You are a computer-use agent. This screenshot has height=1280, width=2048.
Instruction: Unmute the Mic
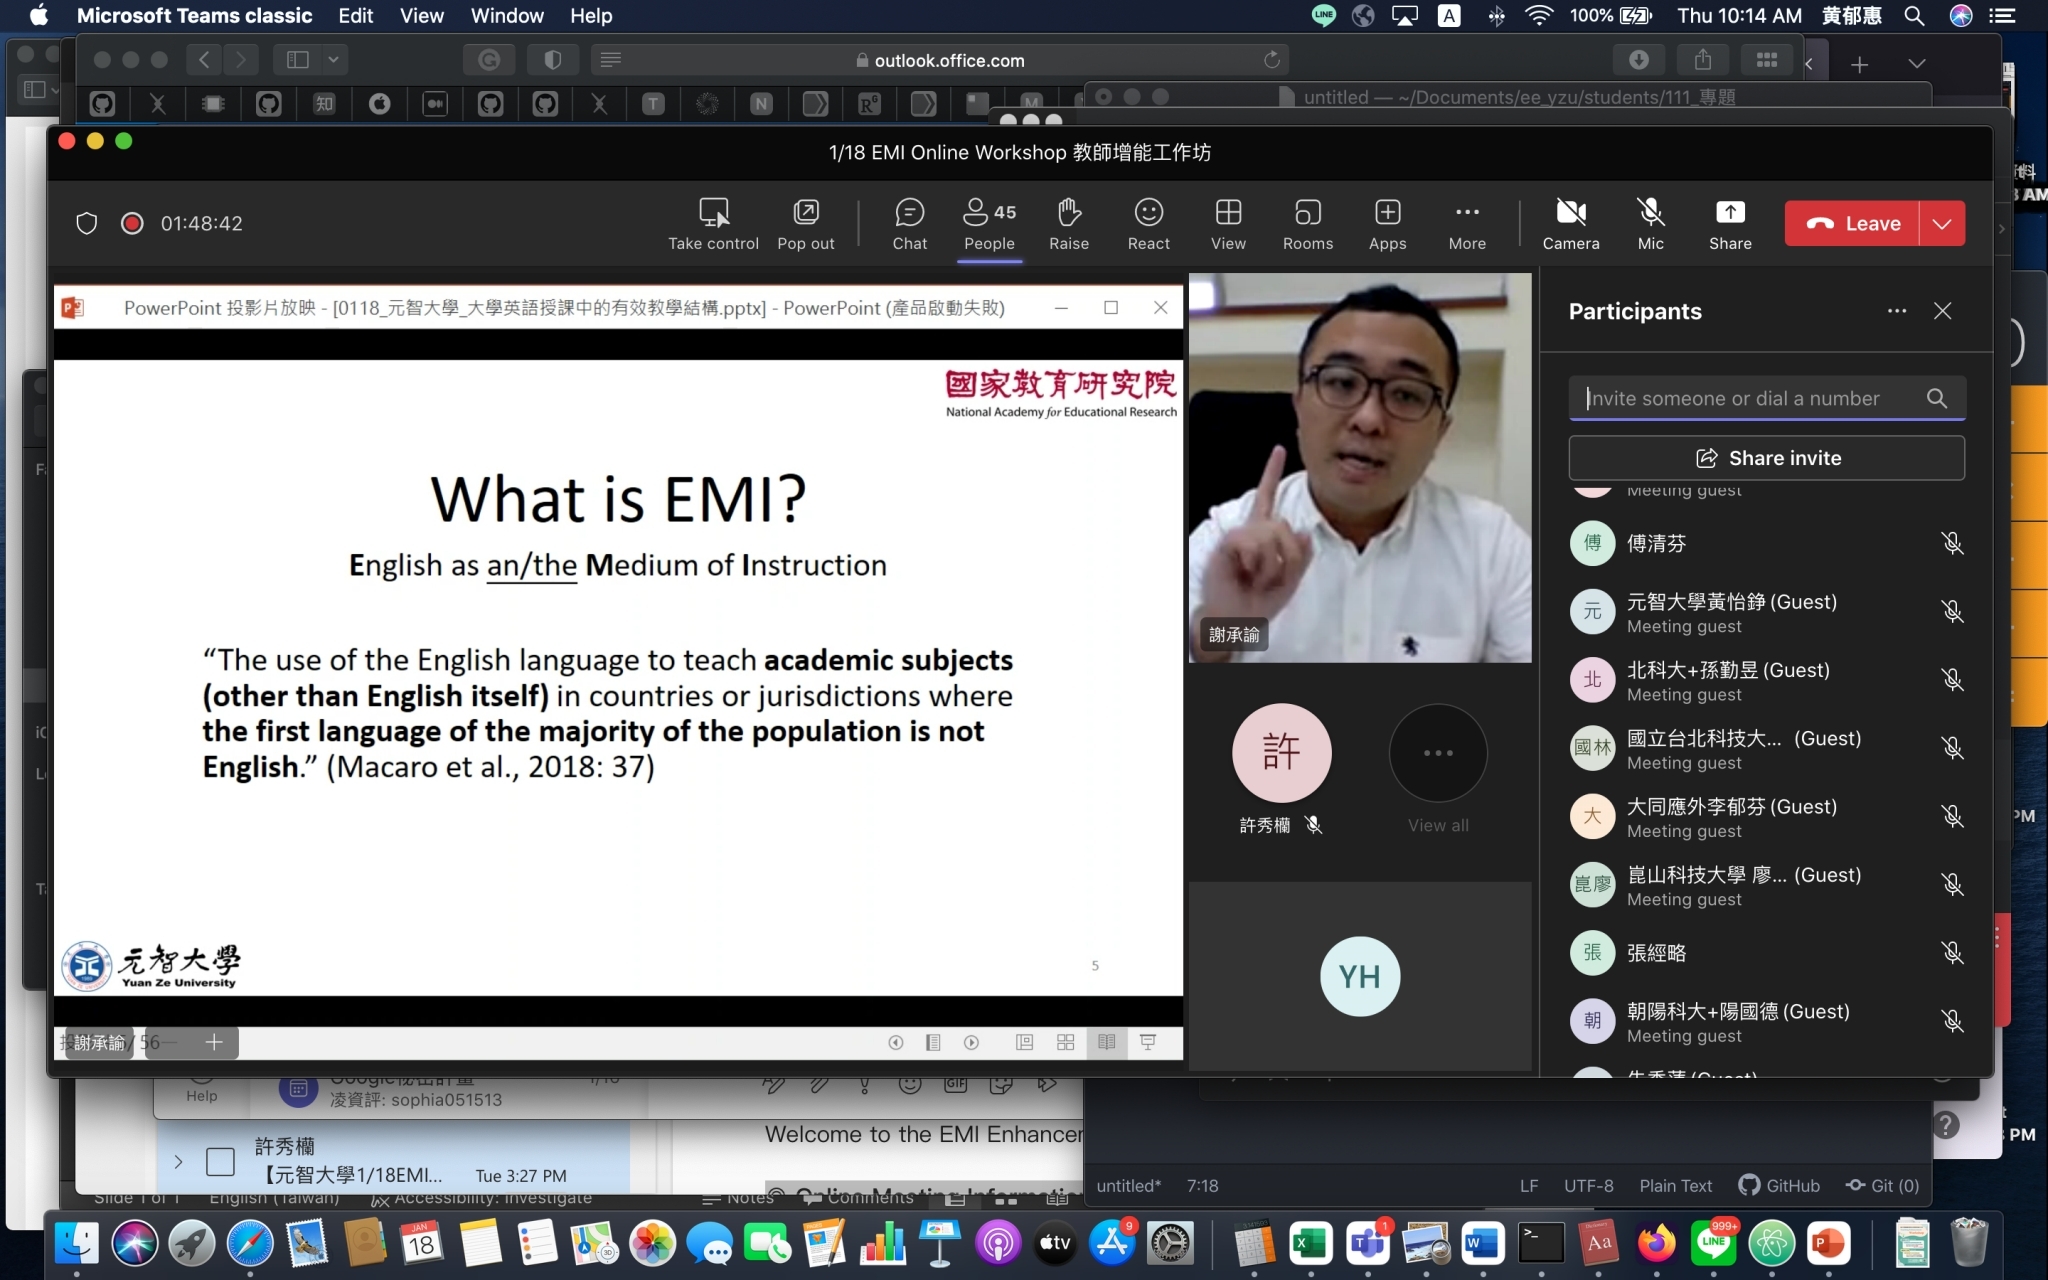(1650, 224)
